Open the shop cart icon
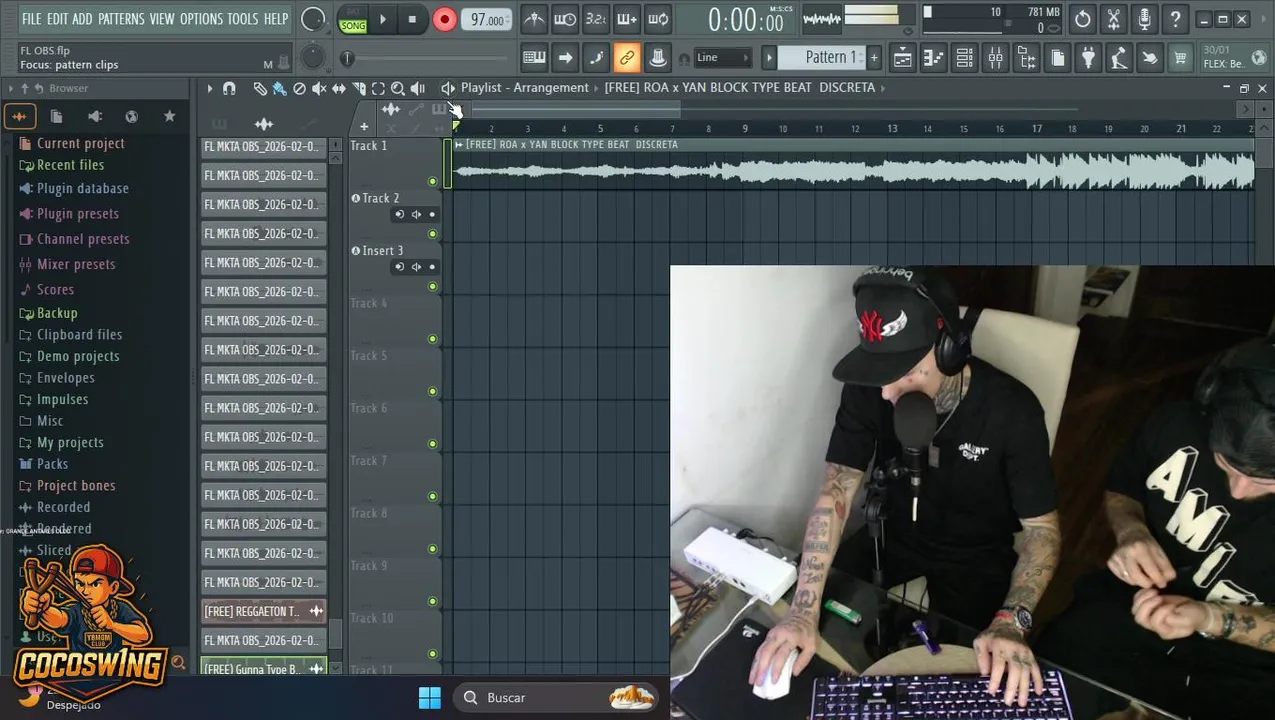This screenshot has height=720, width=1275. pos(1181,58)
